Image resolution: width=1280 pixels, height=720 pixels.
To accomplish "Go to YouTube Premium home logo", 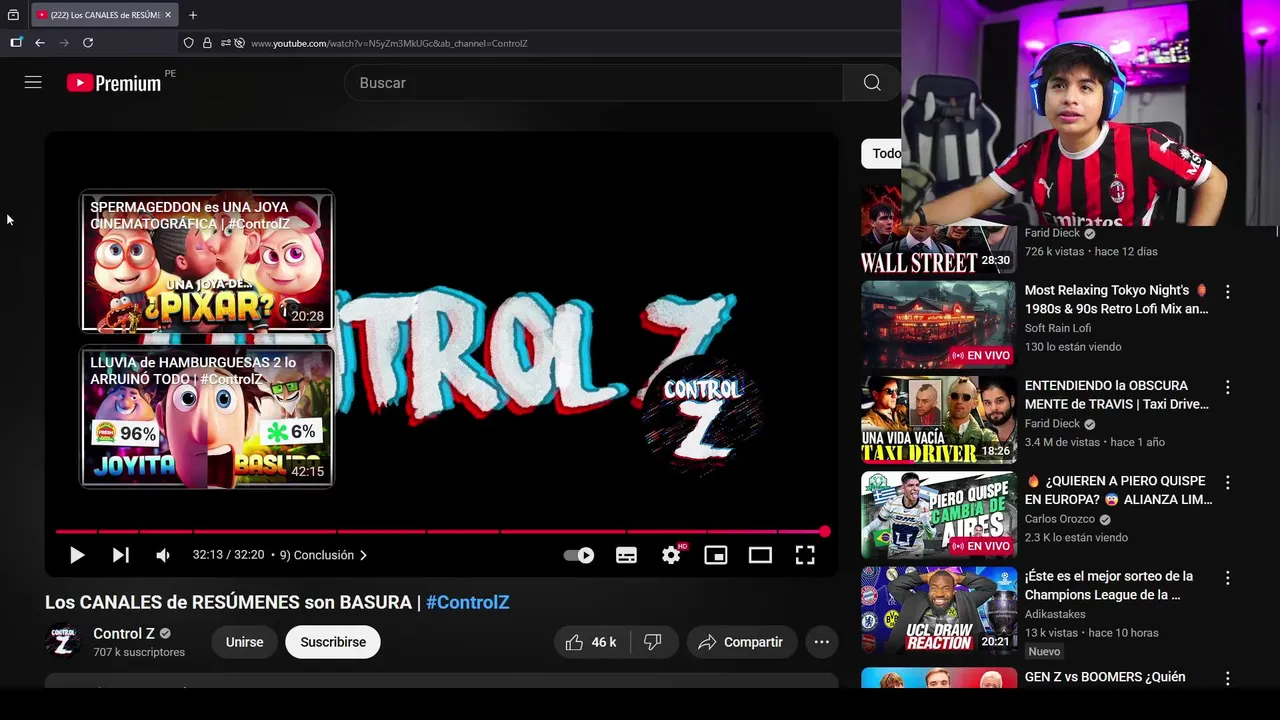I will pos(114,83).
